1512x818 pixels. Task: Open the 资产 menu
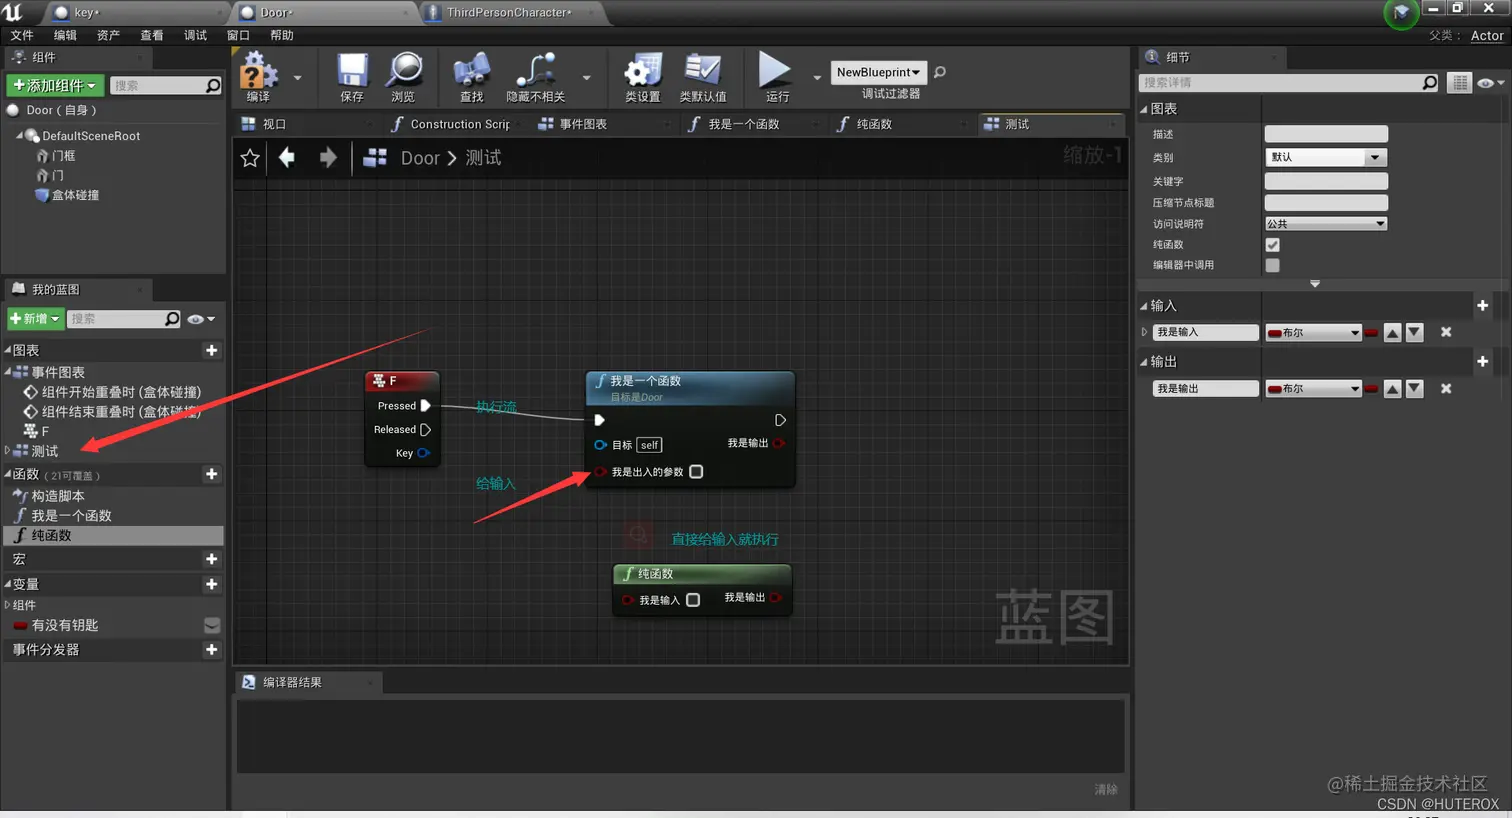pyautogui.click(x=108, y=35)
